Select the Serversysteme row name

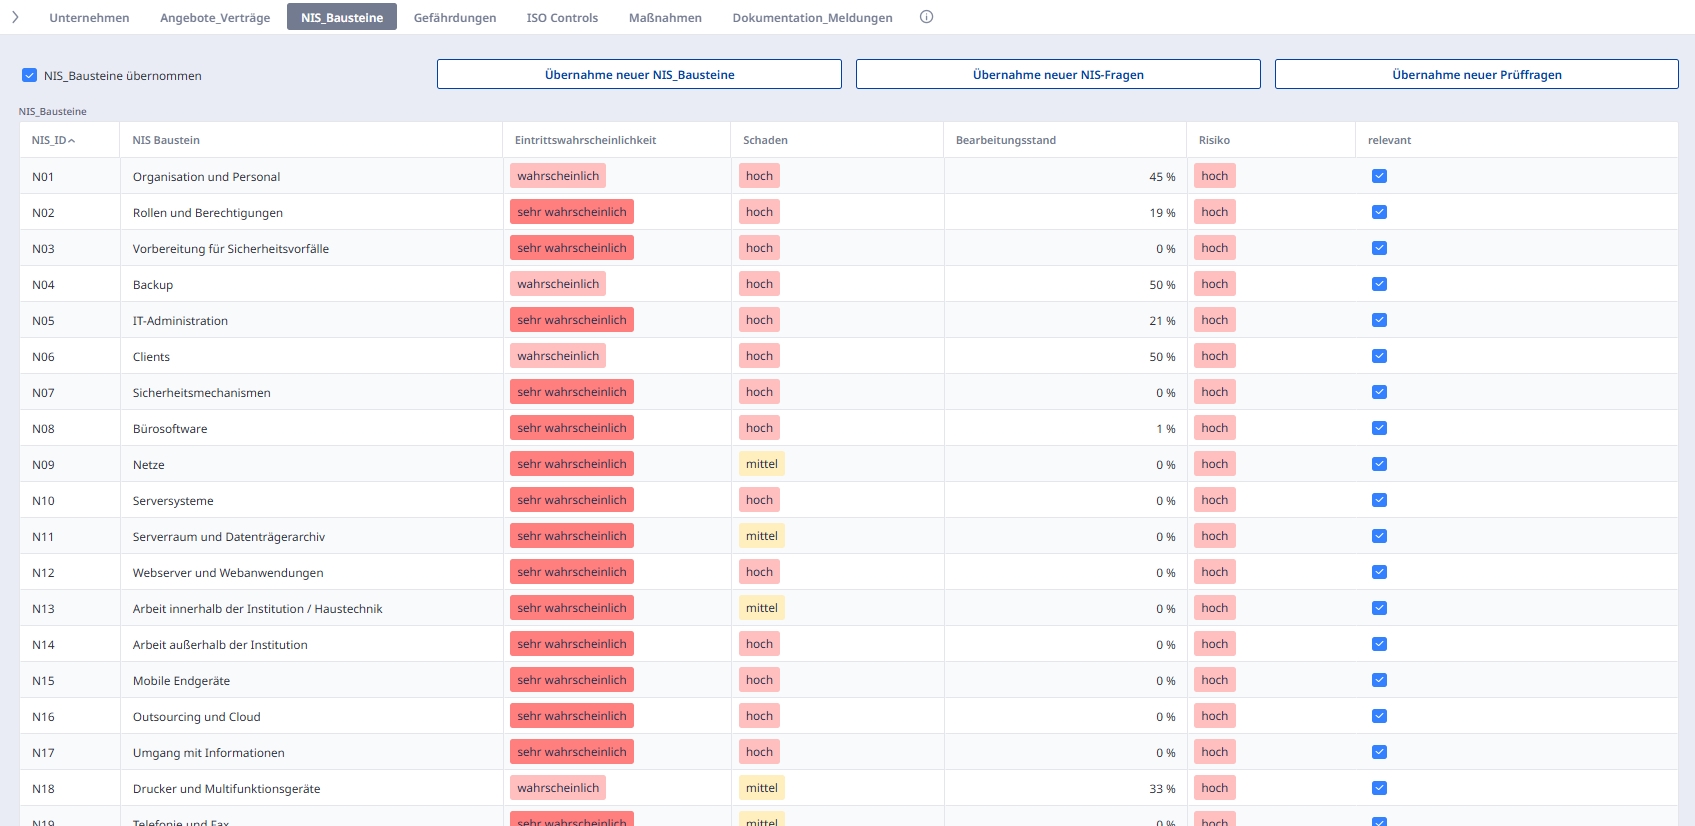pos(173,501)
